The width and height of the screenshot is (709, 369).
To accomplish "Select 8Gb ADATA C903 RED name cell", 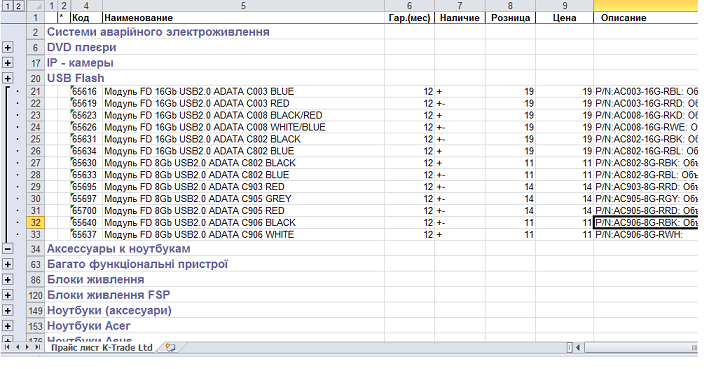I will click(x=243, y=187).
